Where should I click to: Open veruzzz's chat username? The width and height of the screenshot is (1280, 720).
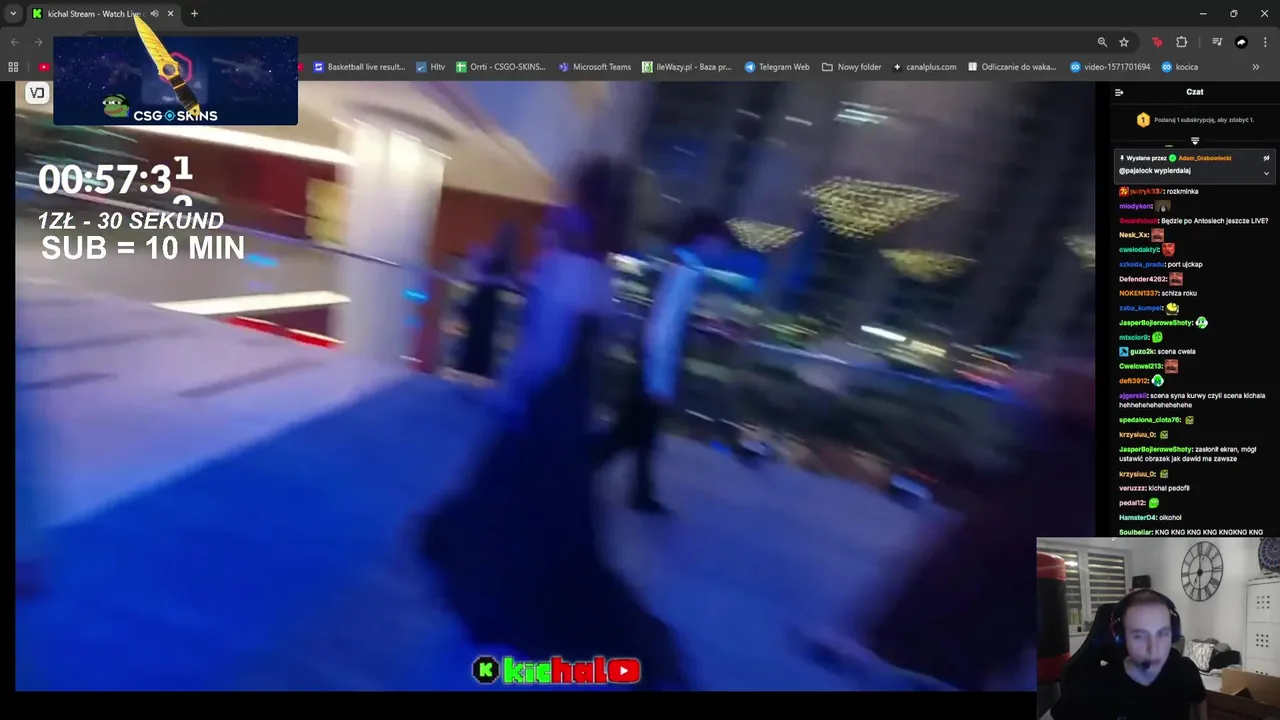point(1132,488)
